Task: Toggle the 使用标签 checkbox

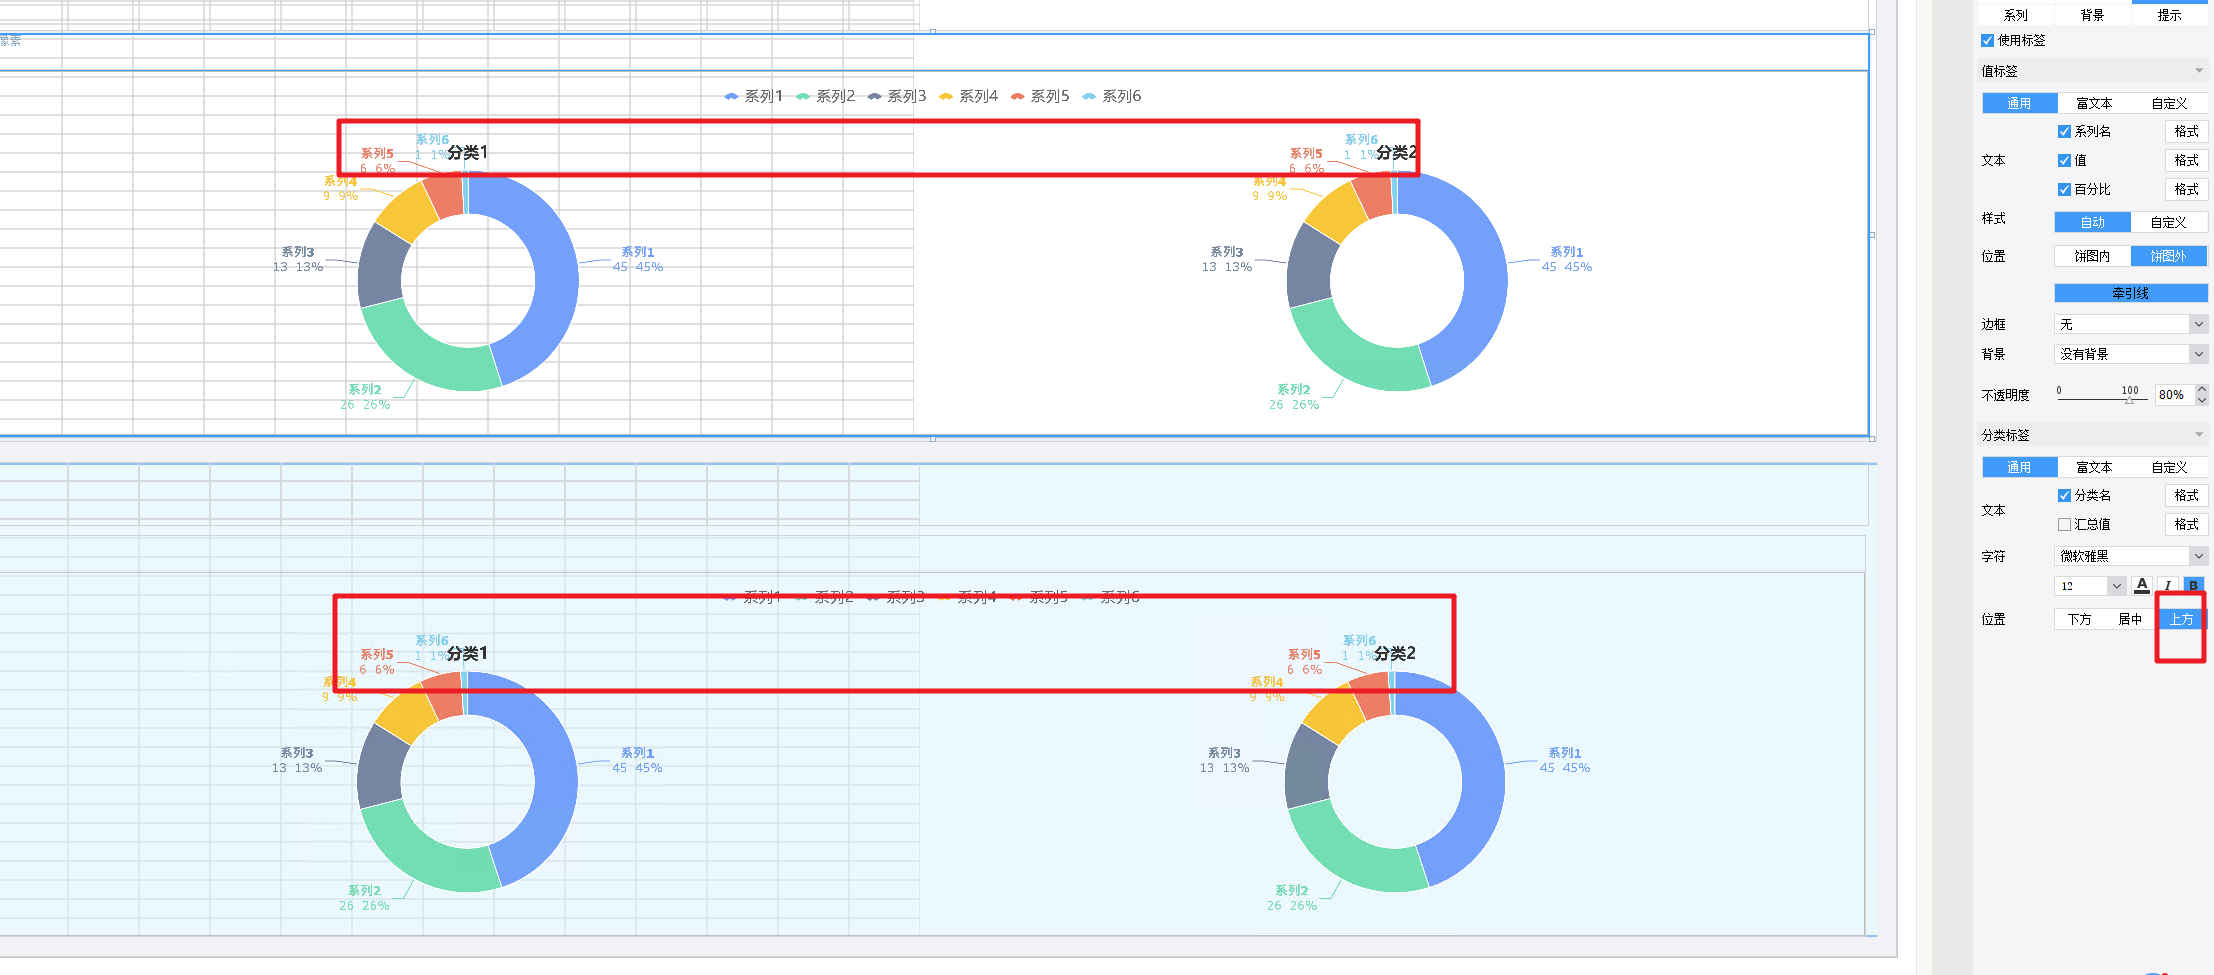Action: 1988,41
